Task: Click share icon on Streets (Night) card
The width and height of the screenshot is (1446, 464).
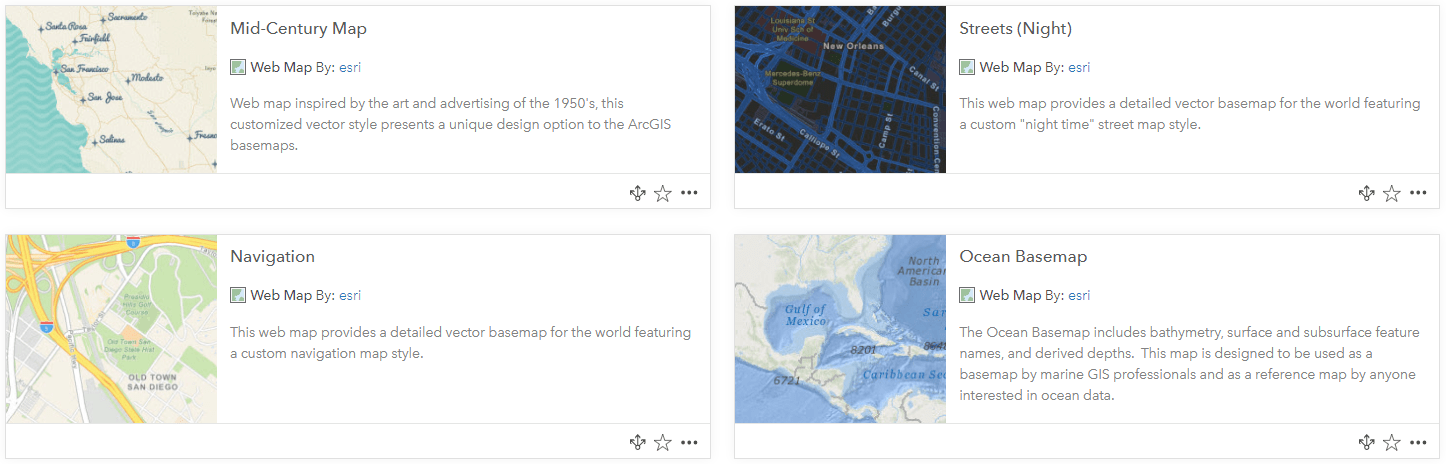Action: tap(1366, 193)
